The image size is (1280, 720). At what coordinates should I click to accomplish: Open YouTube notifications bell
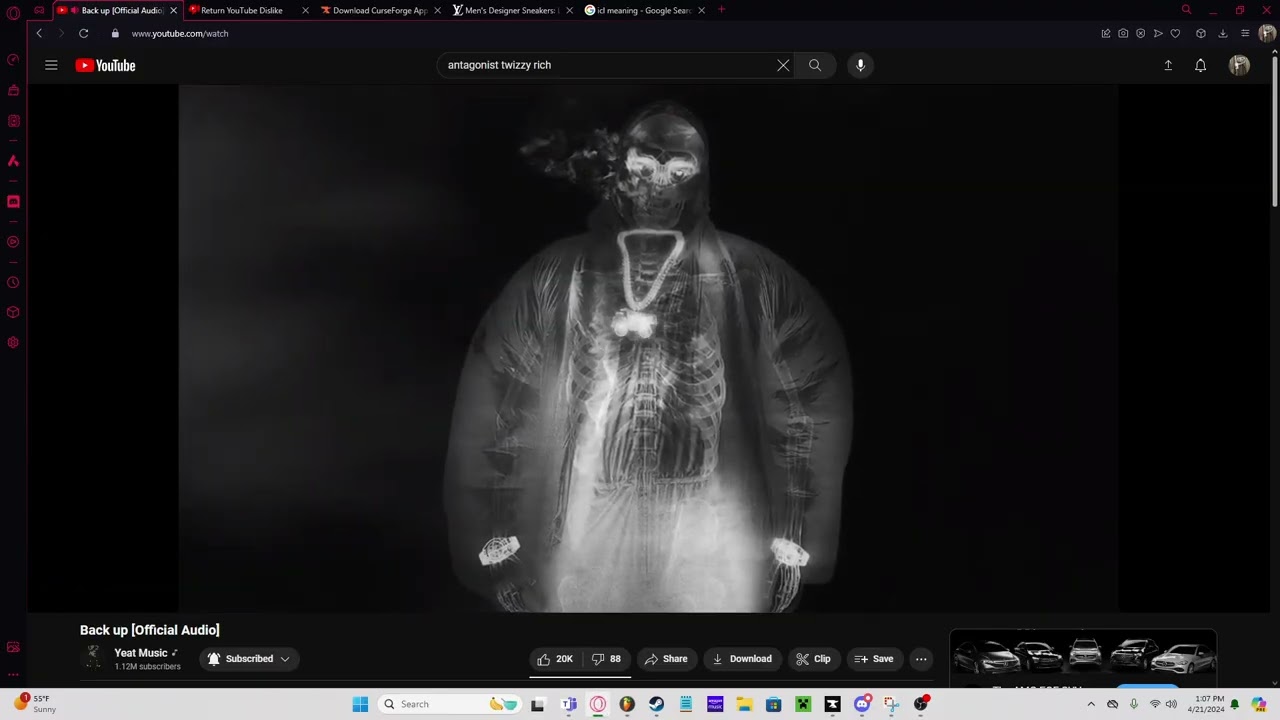pyautogui.click(x=1200, y=65)
